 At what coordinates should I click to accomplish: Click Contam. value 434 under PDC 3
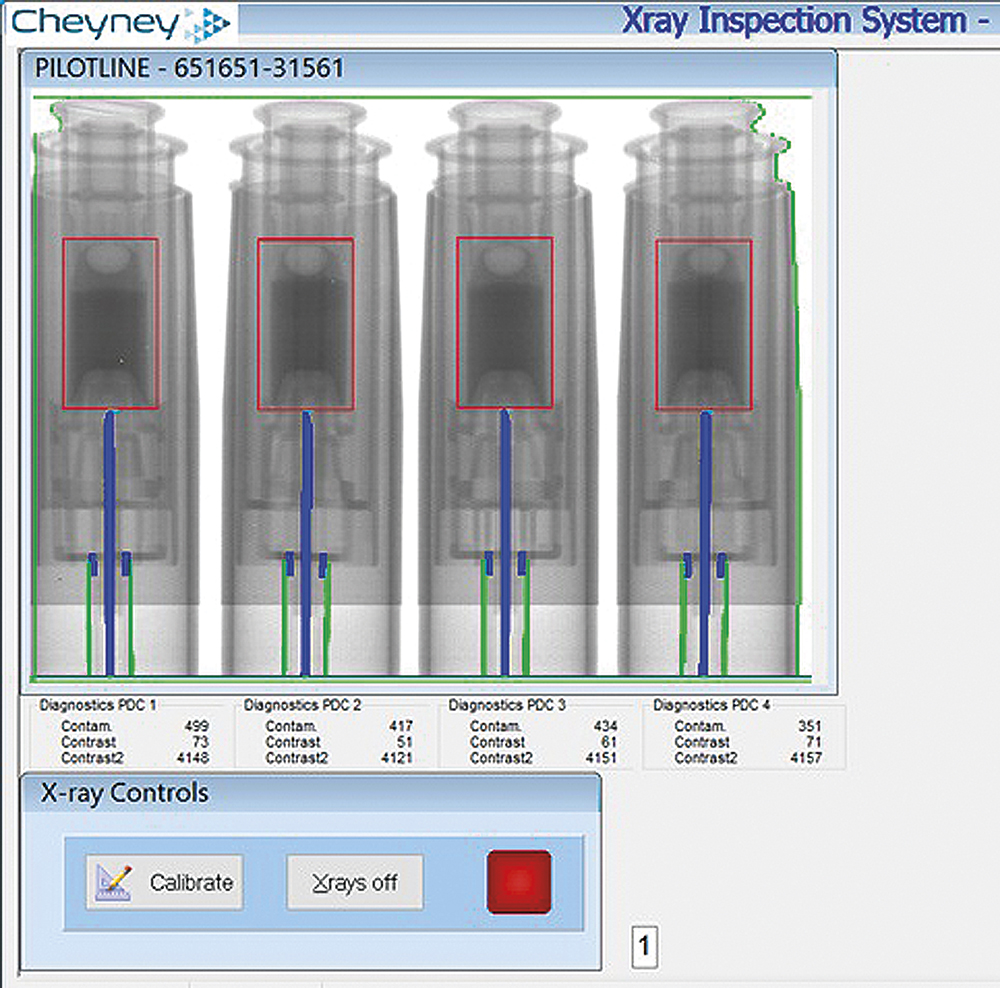click(x=605, y=726)
